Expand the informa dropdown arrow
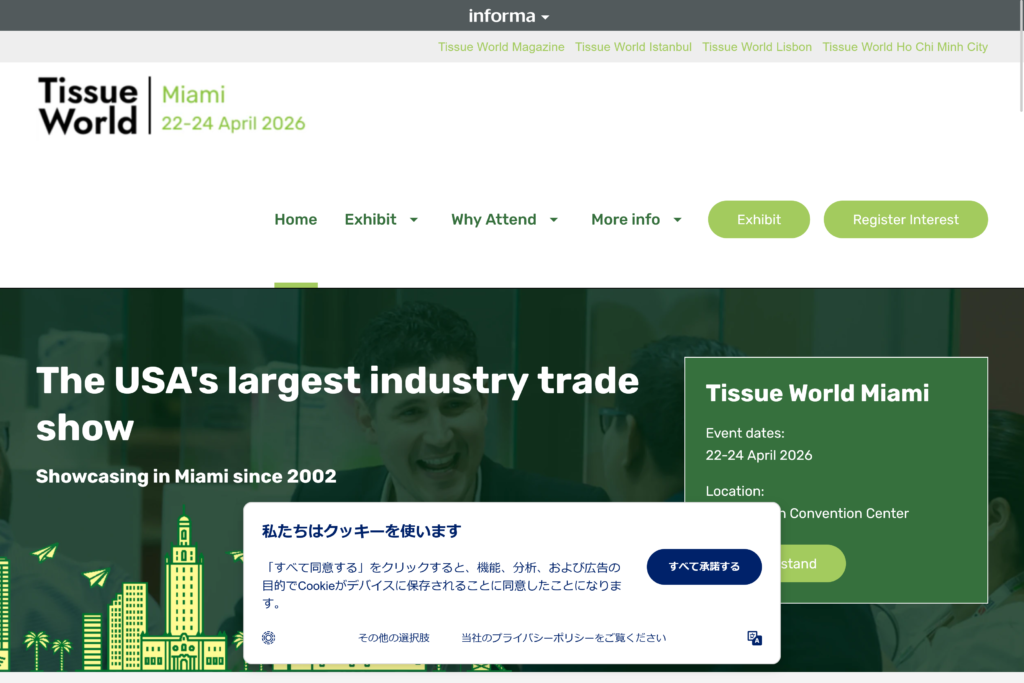 click(x=545, y=18)
